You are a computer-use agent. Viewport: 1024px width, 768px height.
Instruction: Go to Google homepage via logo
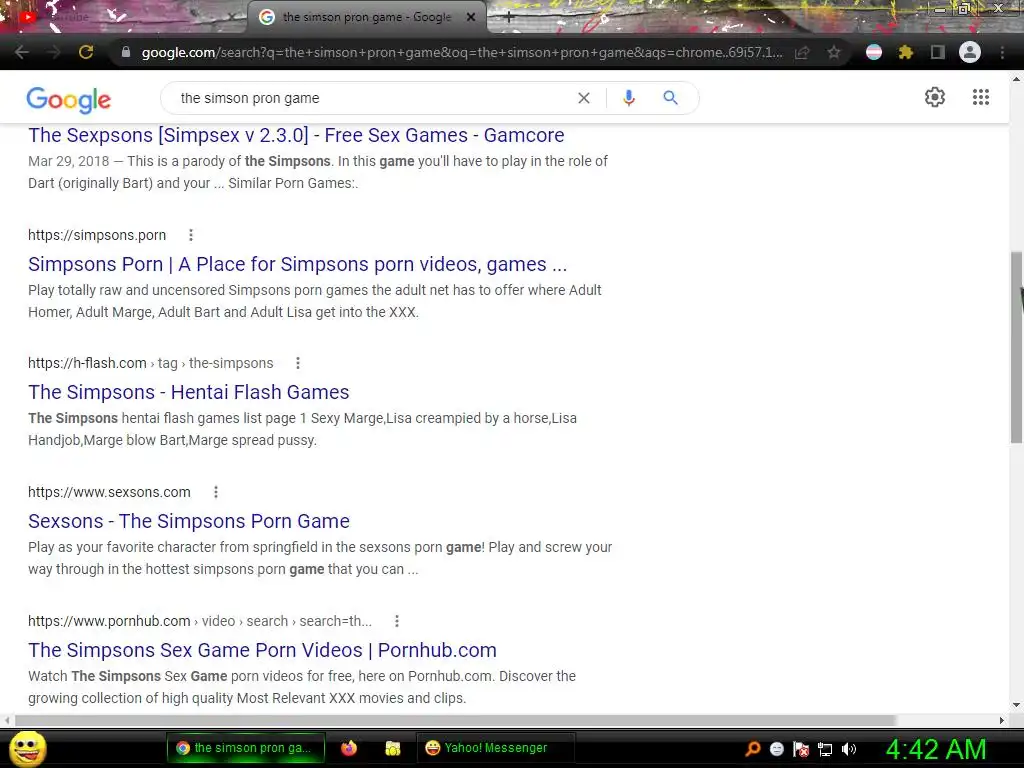pyautogui.click(x=69, y=99)
